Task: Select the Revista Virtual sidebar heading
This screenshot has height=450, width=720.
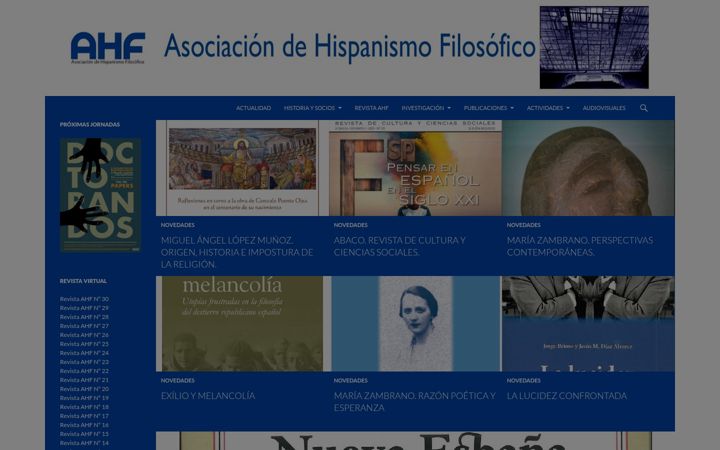Action: (x=83, y=281)
